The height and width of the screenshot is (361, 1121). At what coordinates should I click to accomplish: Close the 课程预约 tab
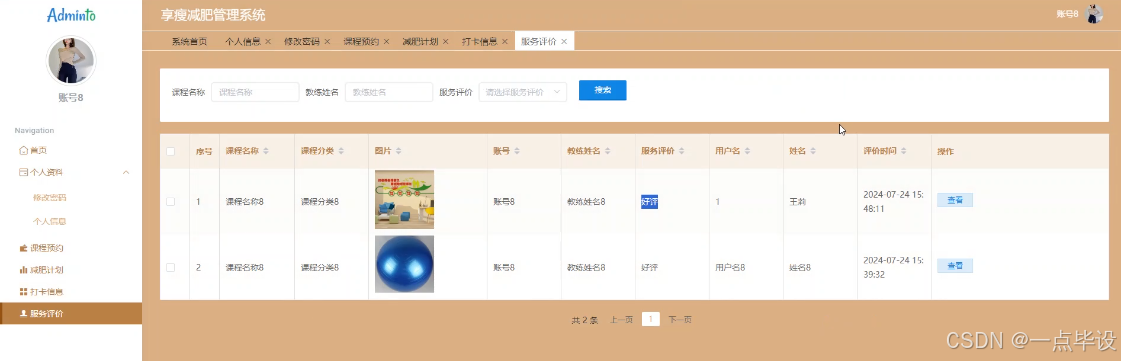tap(386, 41)
